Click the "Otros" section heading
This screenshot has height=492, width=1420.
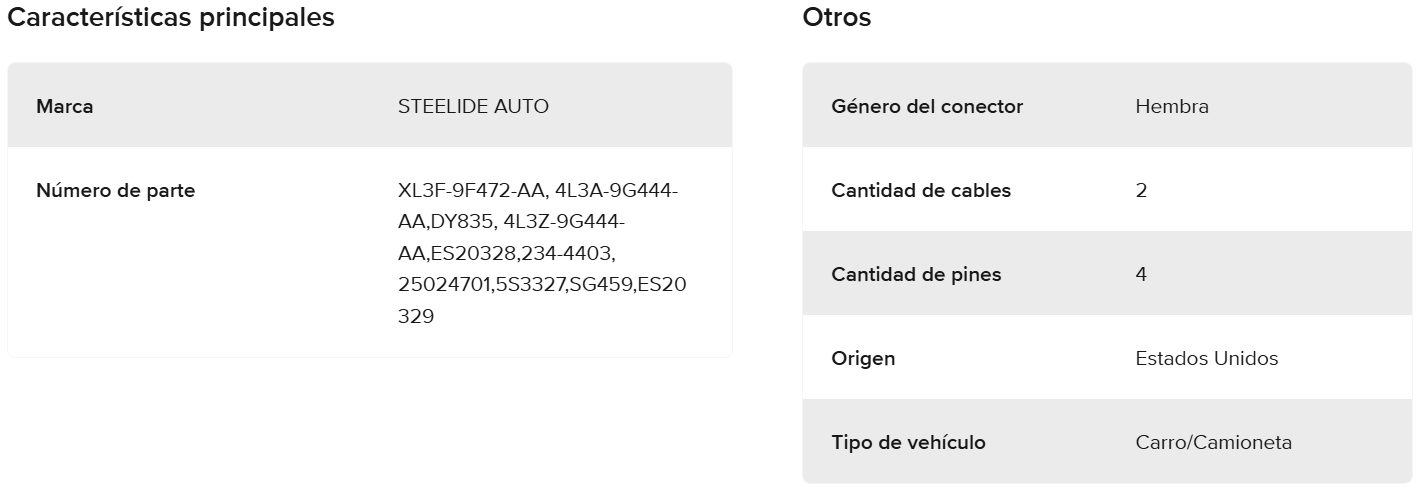tap(836, 18)
